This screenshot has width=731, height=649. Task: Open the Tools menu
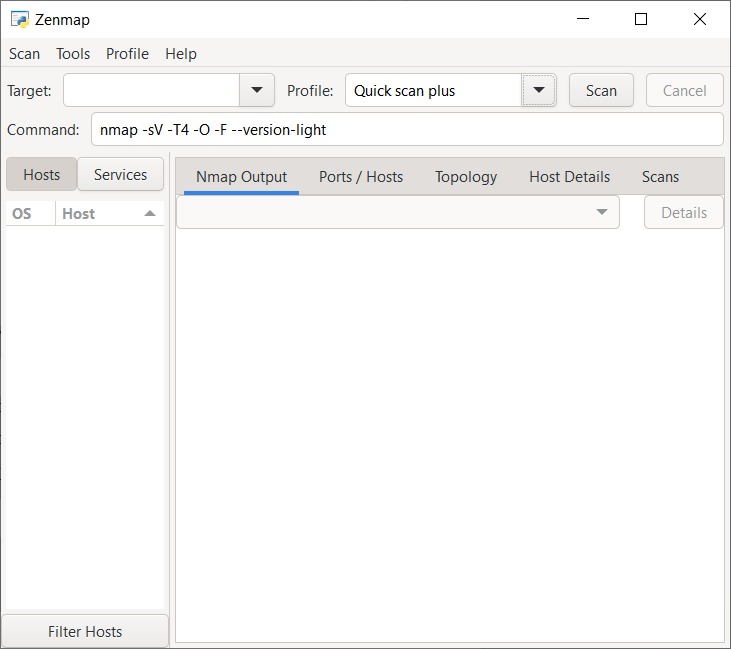(x=73, y=54)
